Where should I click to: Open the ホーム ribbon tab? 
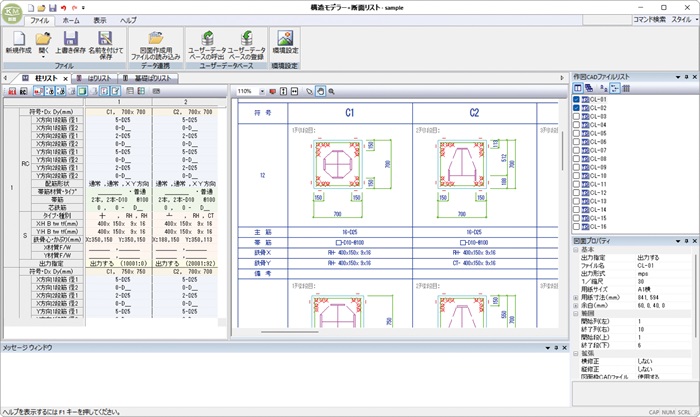click(x=71, y=20)
